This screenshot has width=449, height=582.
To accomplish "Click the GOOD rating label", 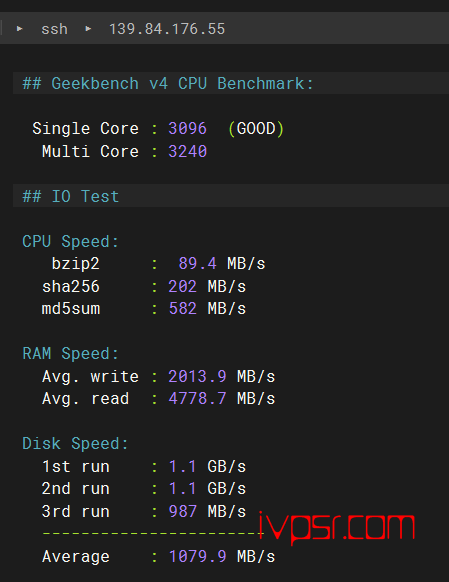I will tap(256, 129).
